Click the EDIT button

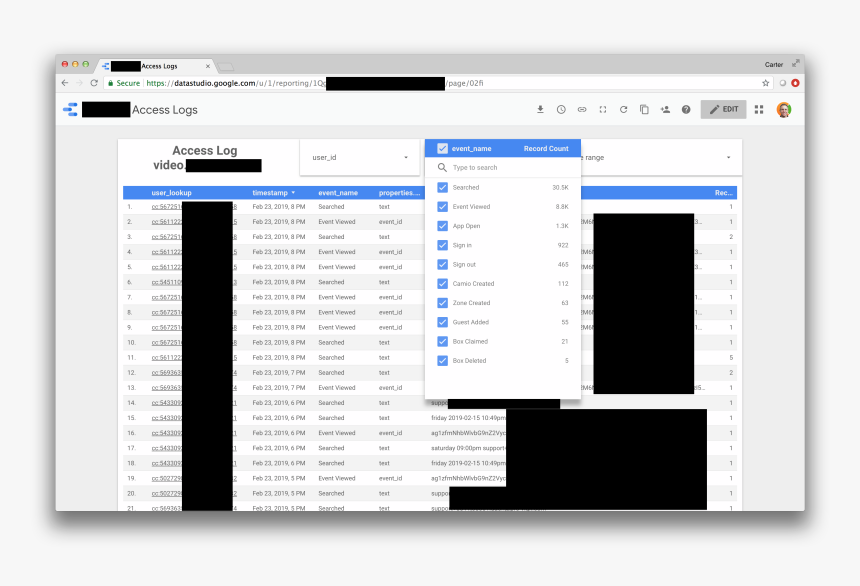point(723,110)
